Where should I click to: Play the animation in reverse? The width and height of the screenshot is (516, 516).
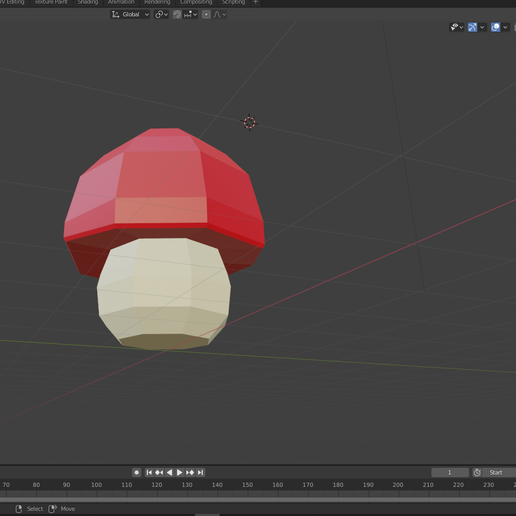pyautogui.click(x=169, y=472)
